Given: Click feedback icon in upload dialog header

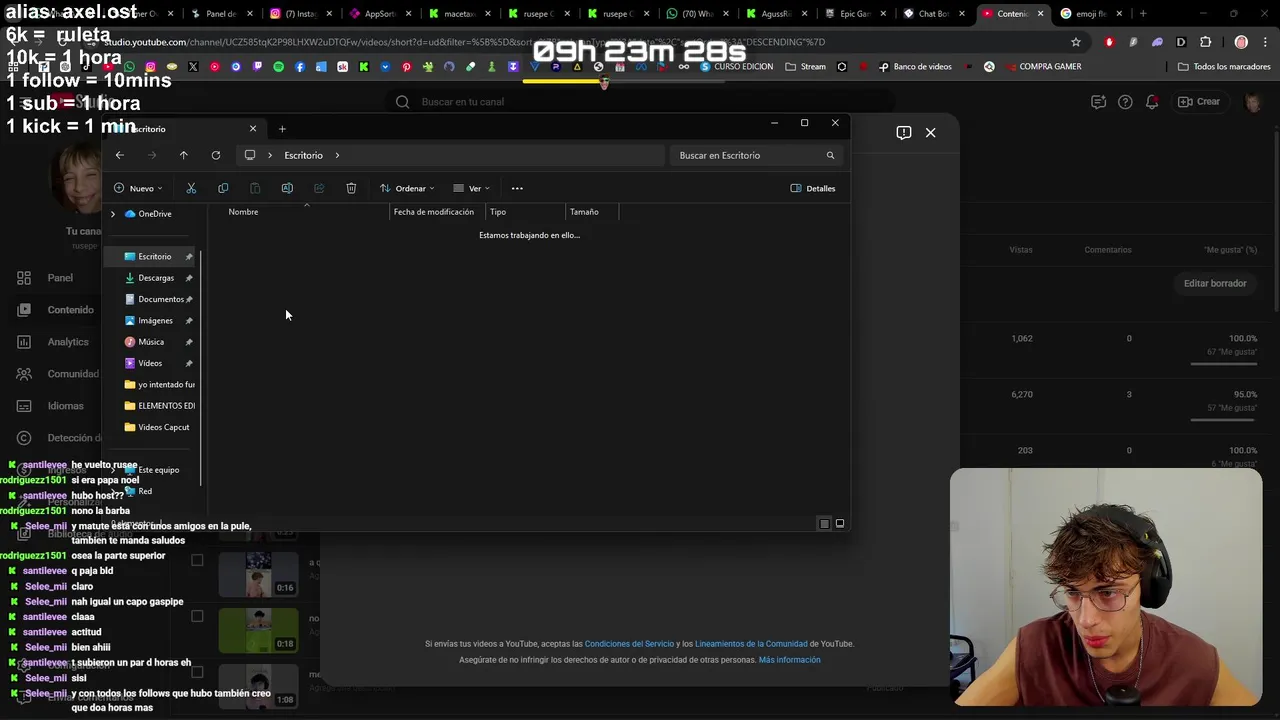Looking at the screenshot, I should [904, 132].
